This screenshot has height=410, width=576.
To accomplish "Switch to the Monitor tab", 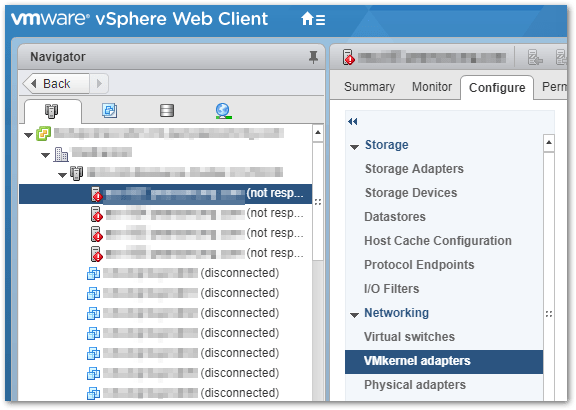I will (432, 87).
